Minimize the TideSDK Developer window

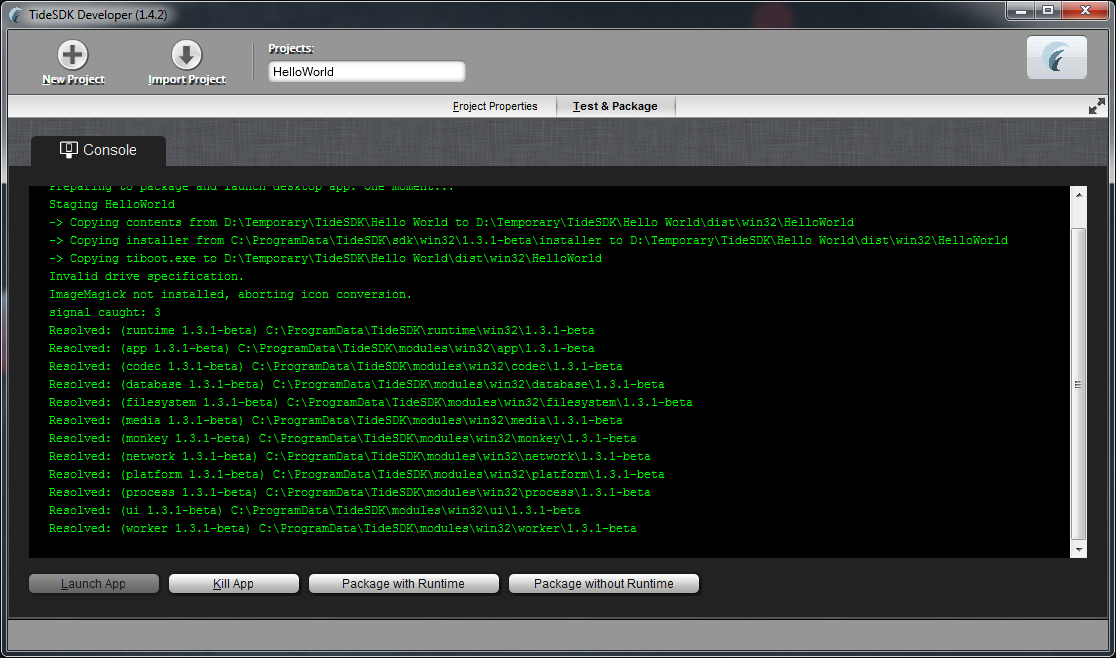point(1021,11)
